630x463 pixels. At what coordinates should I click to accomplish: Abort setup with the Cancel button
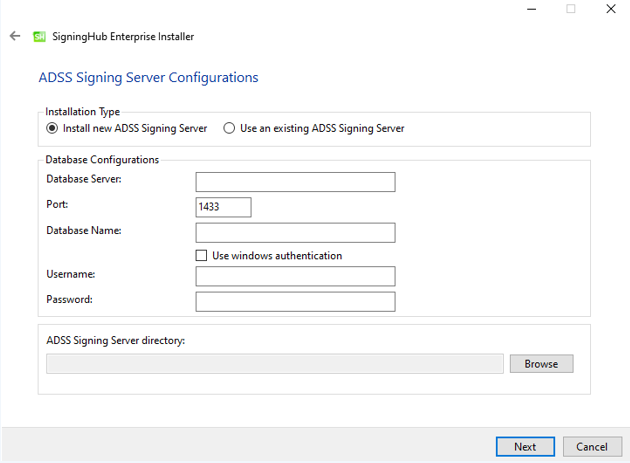click(592, 447)
